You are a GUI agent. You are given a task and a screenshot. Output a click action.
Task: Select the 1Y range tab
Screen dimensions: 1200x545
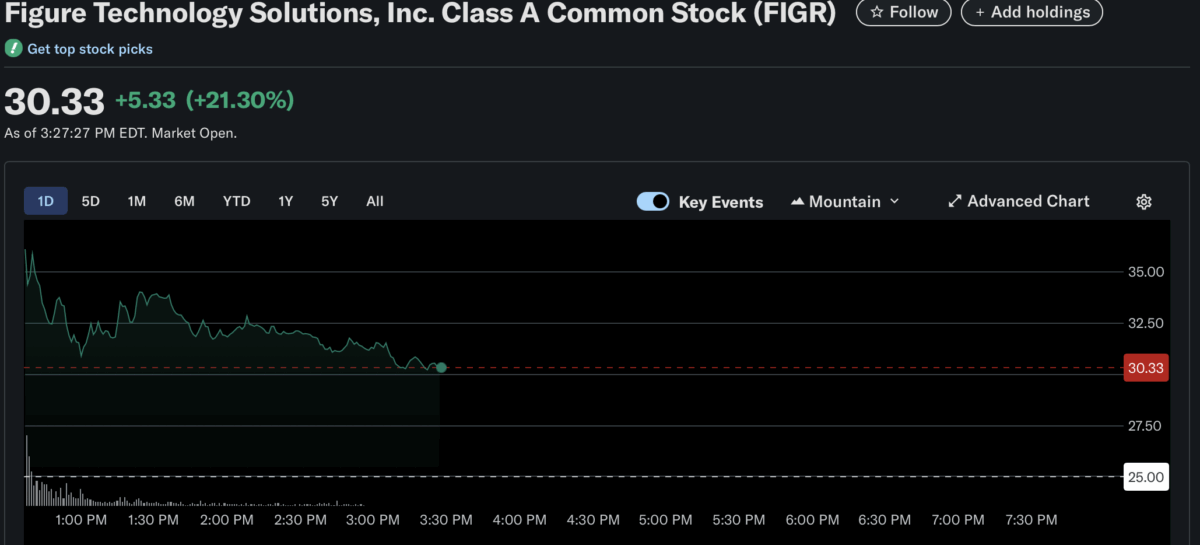[x=286, y=201]
